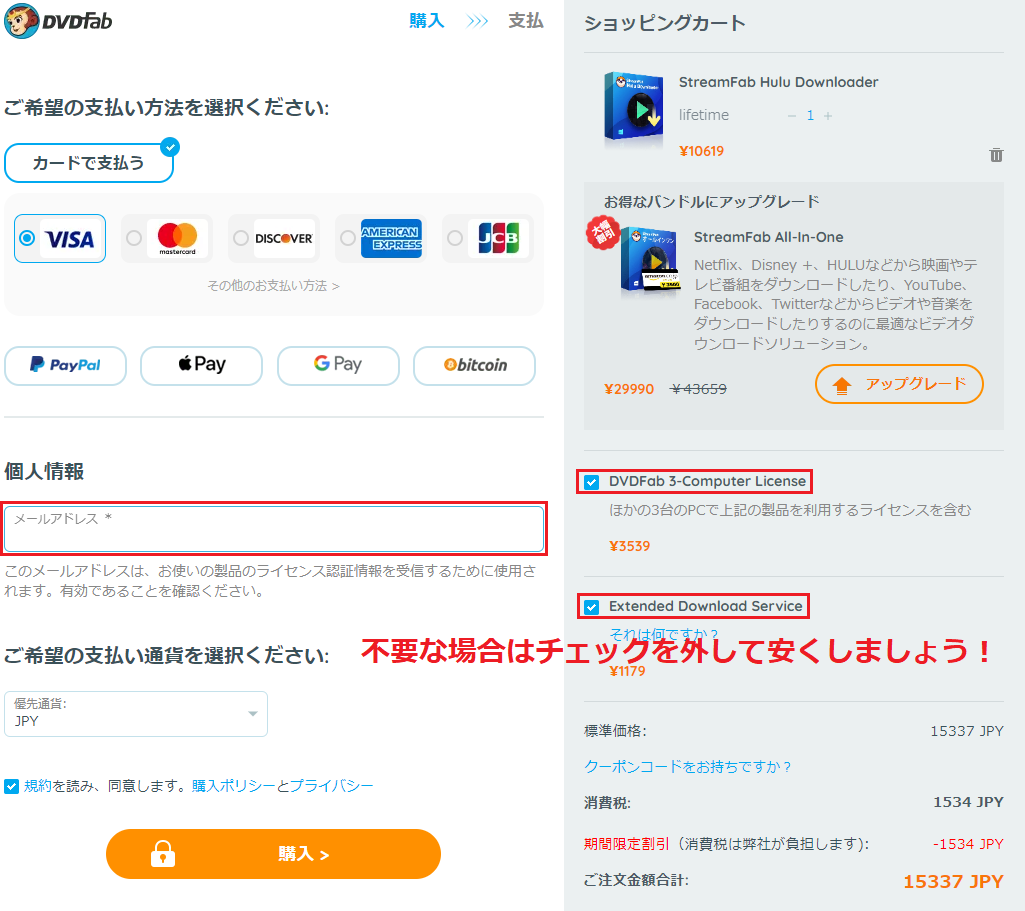Click the -1534 JPY discount amount
Screen dimensions: 1025x911
[968, 844]
